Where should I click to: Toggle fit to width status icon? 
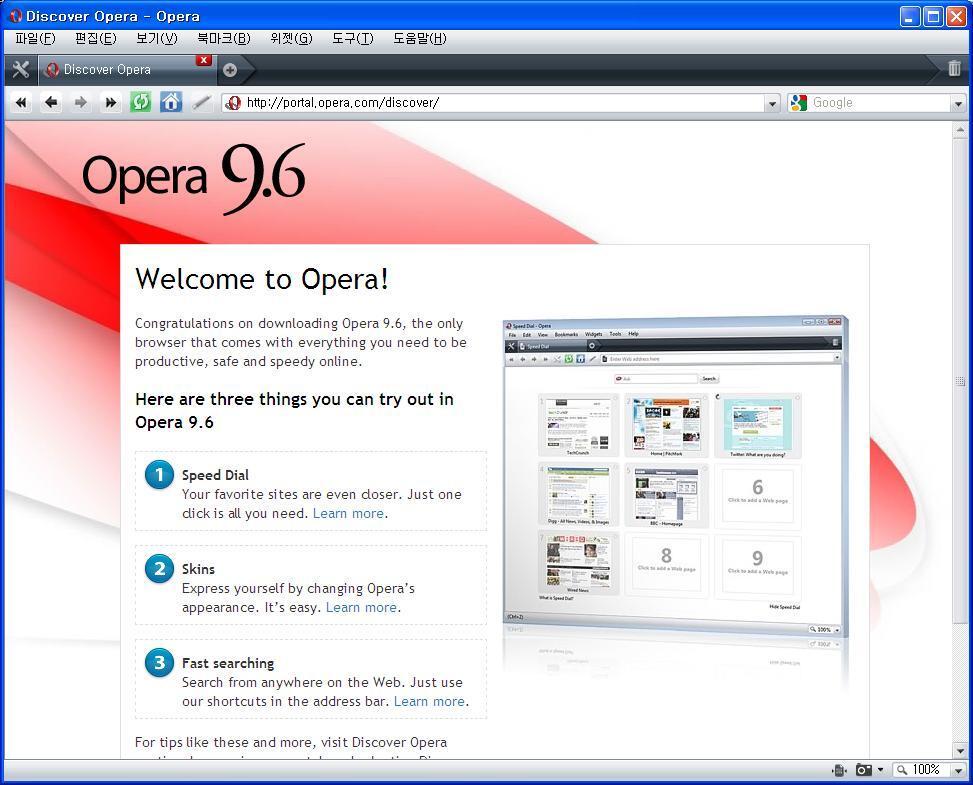(x=839, y=770)
